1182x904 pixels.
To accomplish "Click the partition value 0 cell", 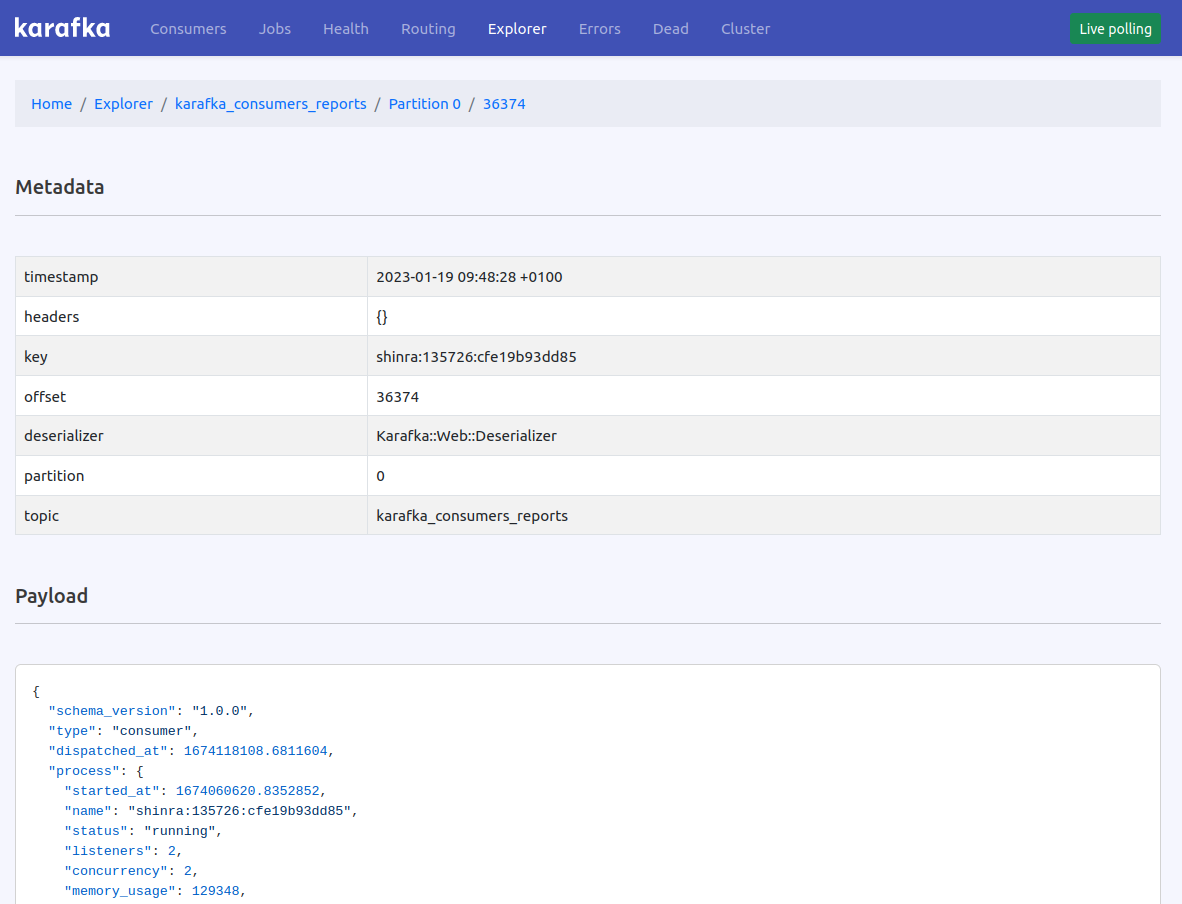I will pos(764,476).
